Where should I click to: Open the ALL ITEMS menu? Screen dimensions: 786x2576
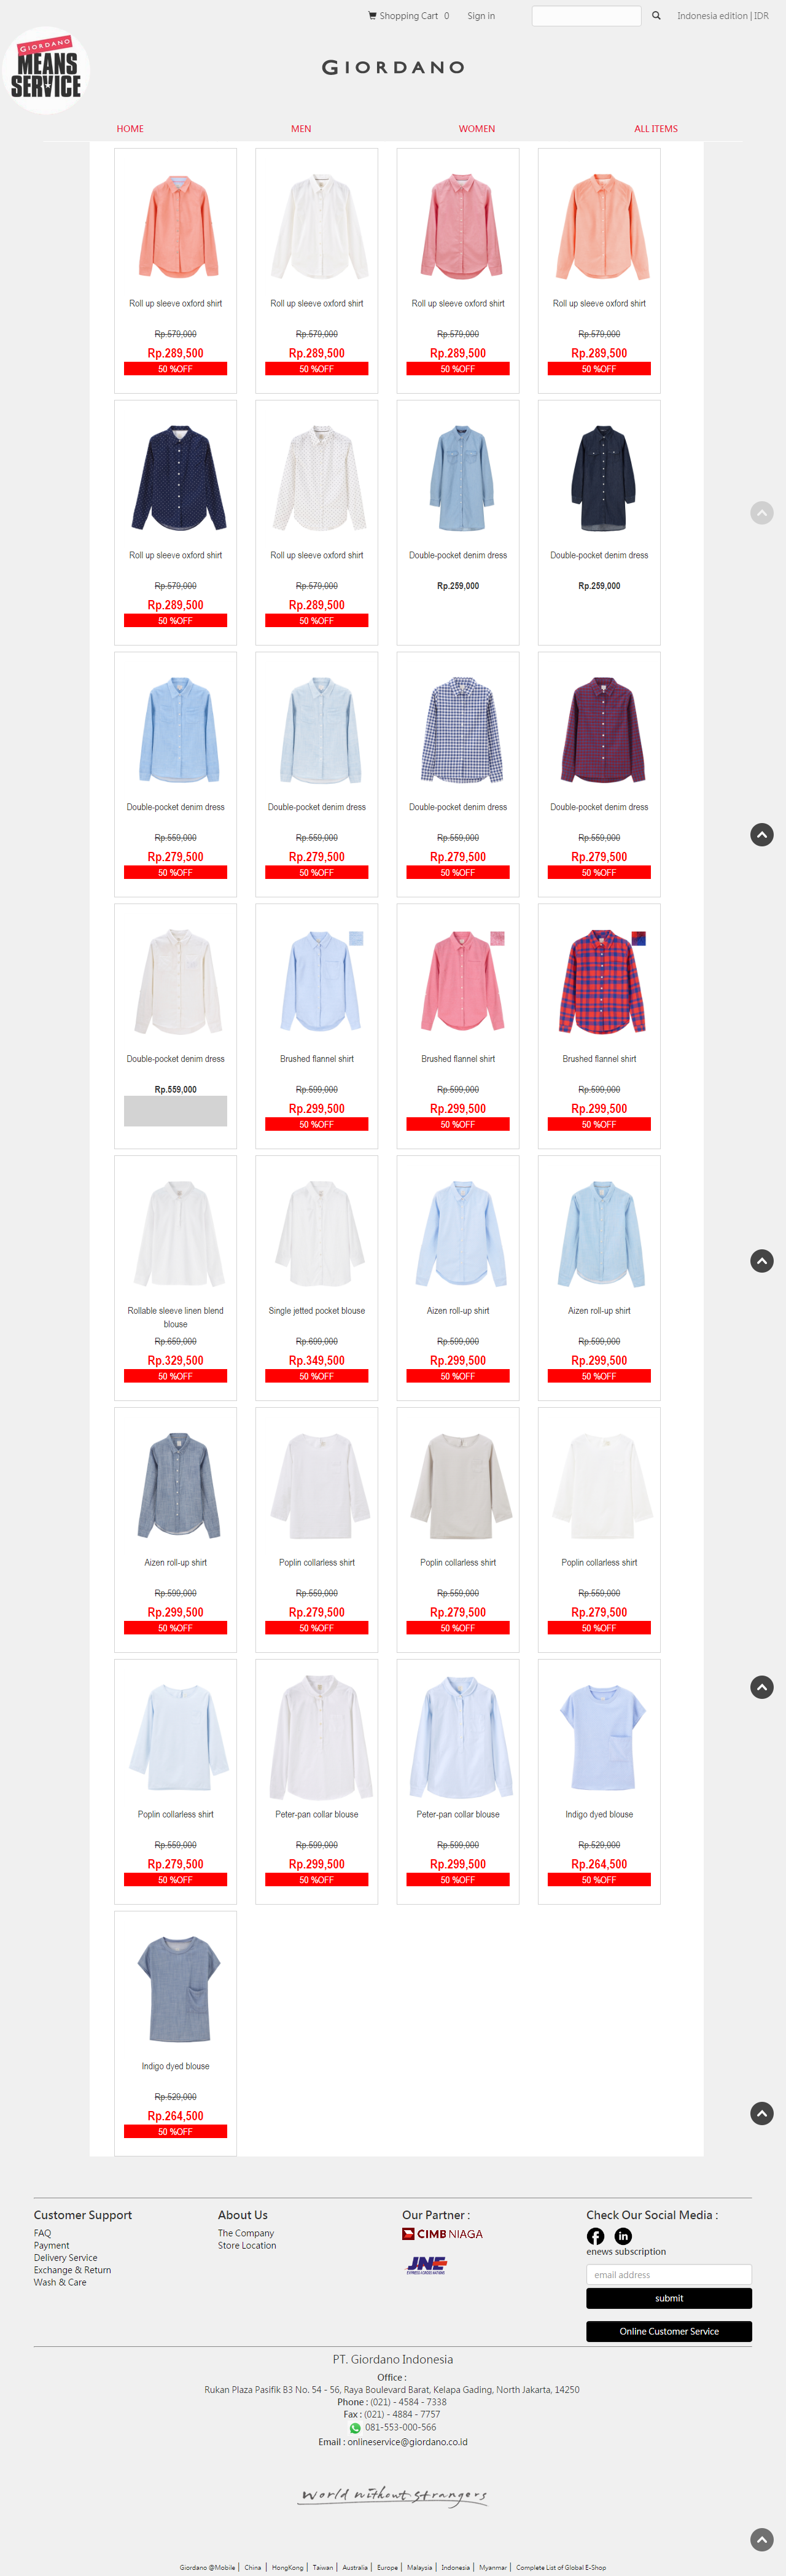(656, 129)
